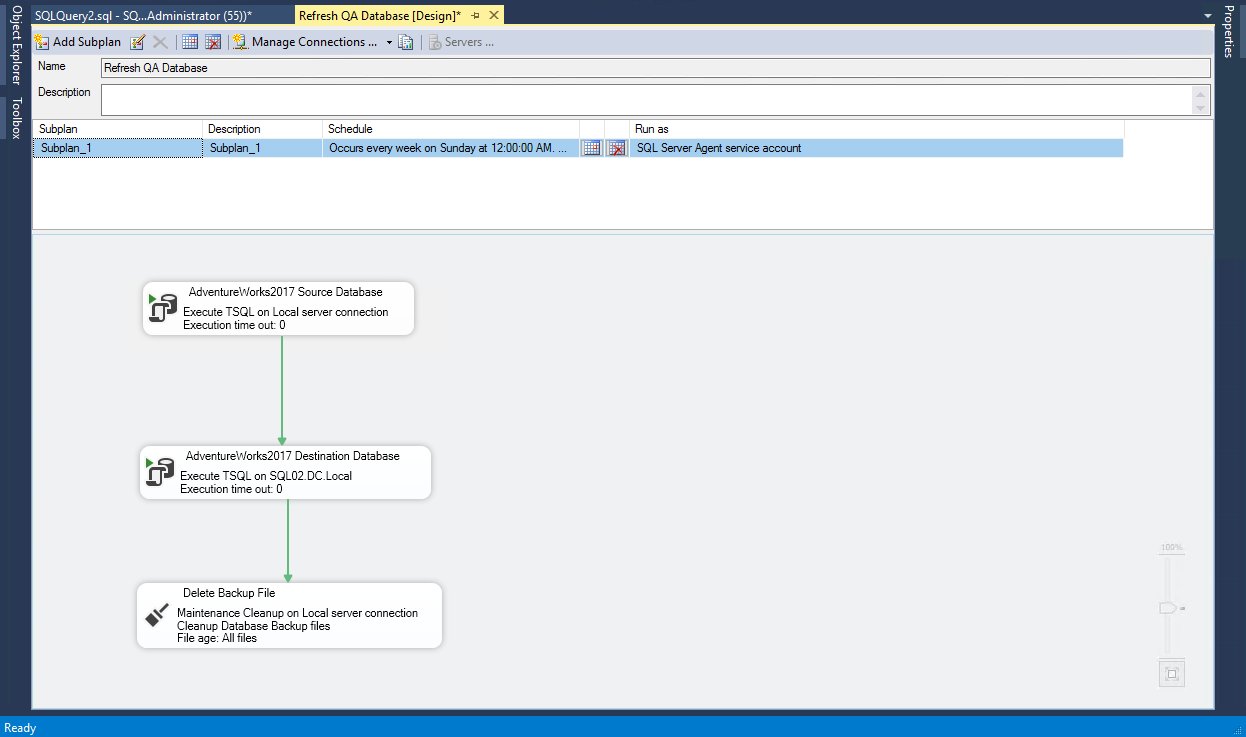
Task: Click Remove Schedule icon in the toolbar
Action: click(x=213, y=42)
